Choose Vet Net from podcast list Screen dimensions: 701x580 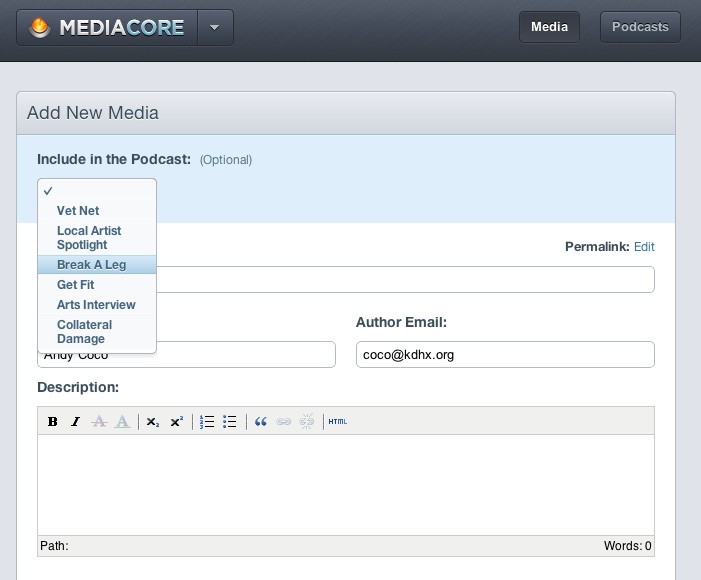(x=78, y=211)
